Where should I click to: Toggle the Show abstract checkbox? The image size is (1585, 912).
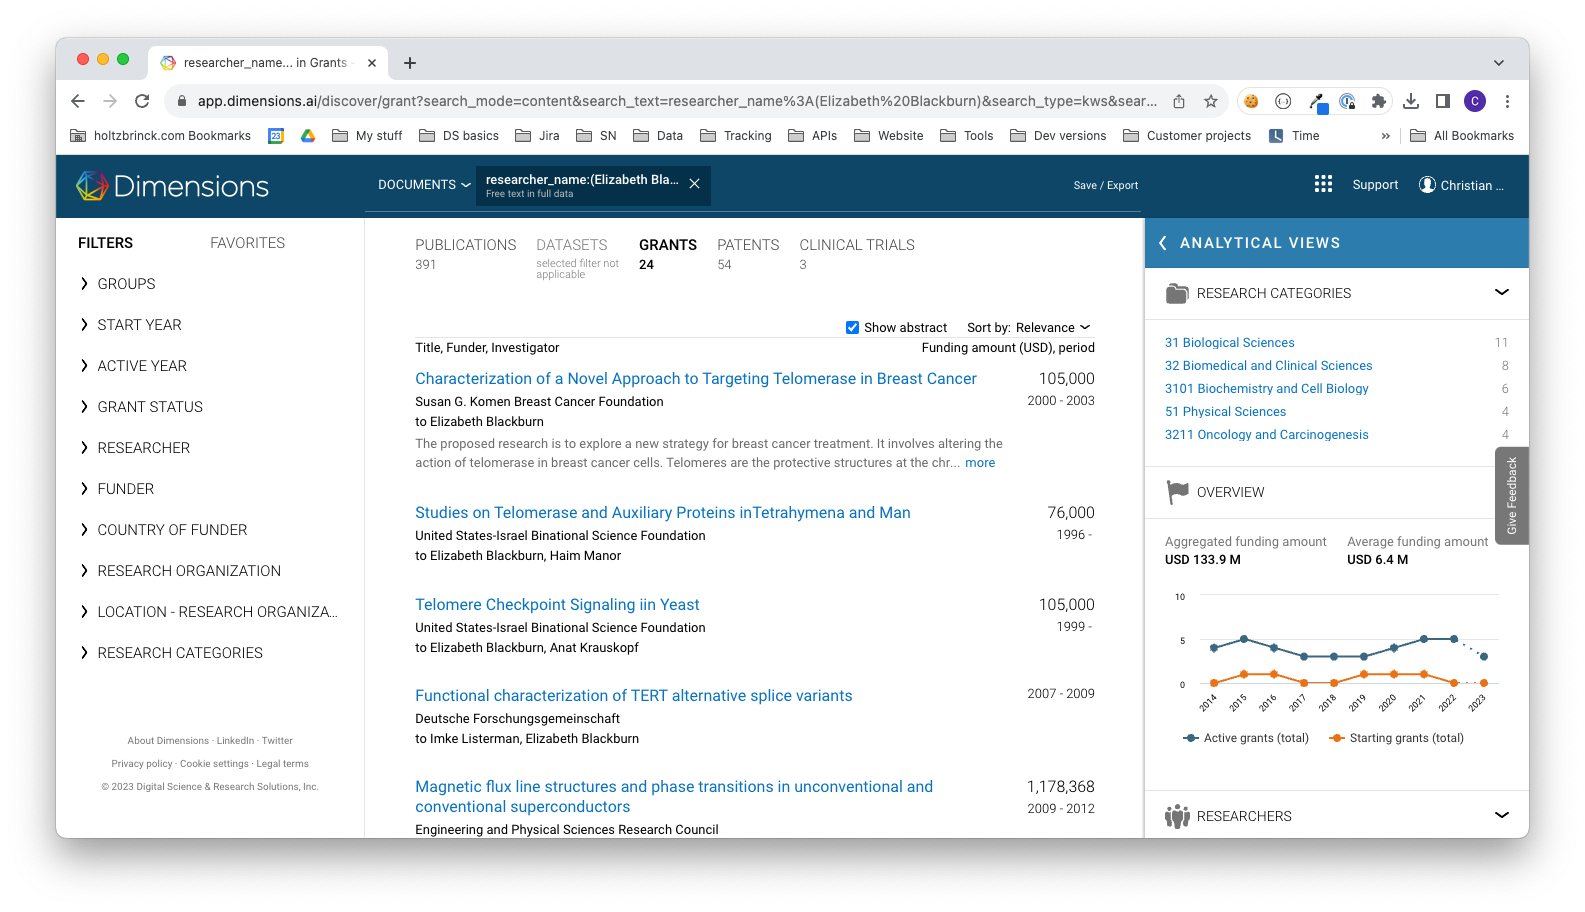pyautogui.click(x=852, y=327)
